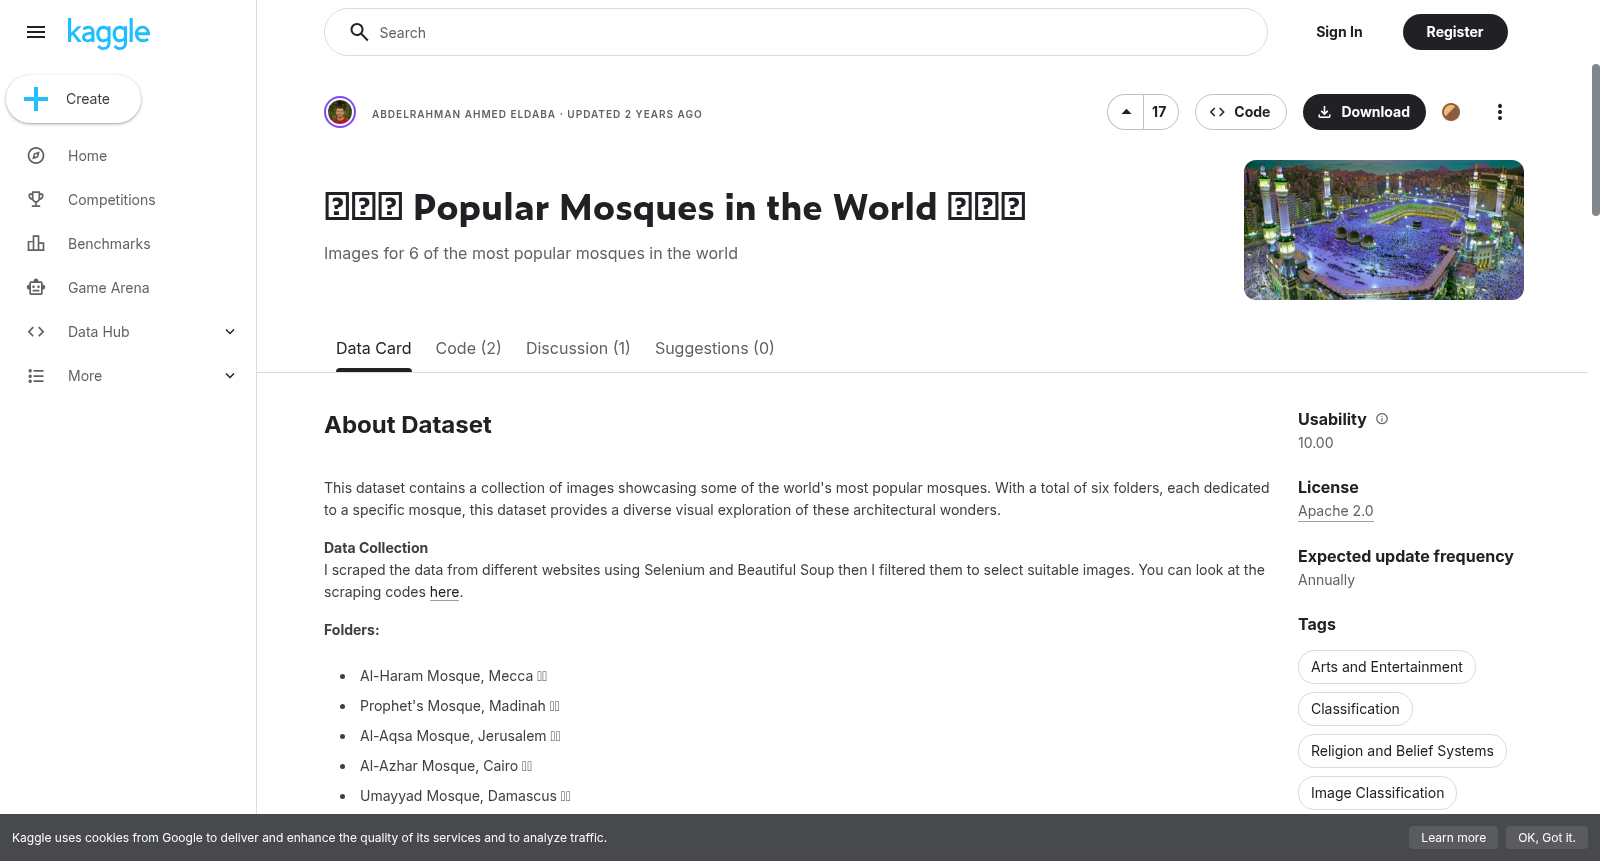Click Learn more in cookie banner
This screenshot has width=1600, height=861.
pyautogui.click(x=1453, y=838)
